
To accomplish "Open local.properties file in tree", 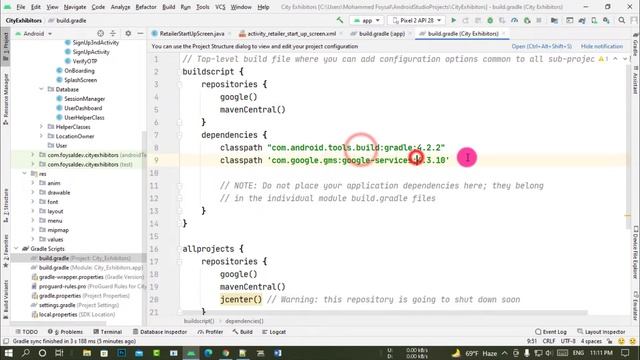I will pos(58,314).
